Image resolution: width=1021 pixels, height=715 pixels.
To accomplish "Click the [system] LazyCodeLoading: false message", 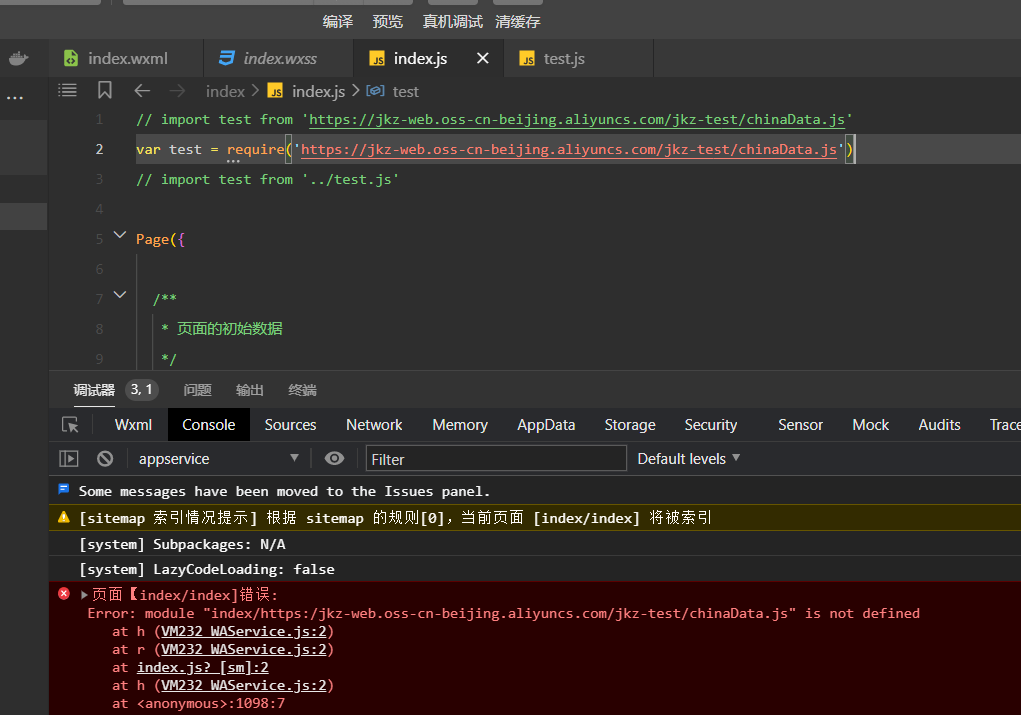I will 207,569.
